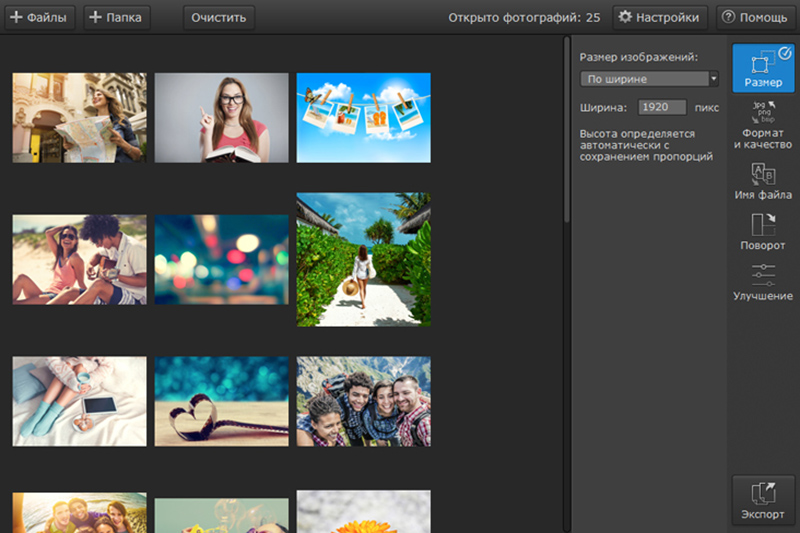
Task: Select the woman with glasses and book thumbnail
Action: coord(221,118)
